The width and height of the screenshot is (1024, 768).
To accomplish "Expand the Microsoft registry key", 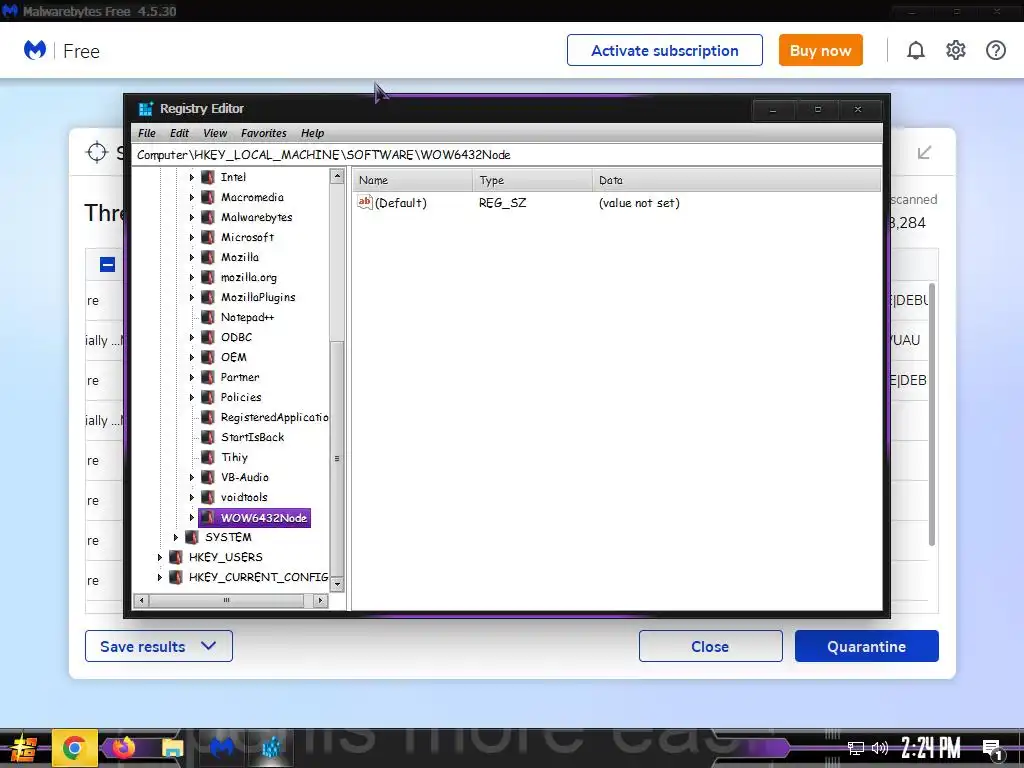I will [191, 237].
